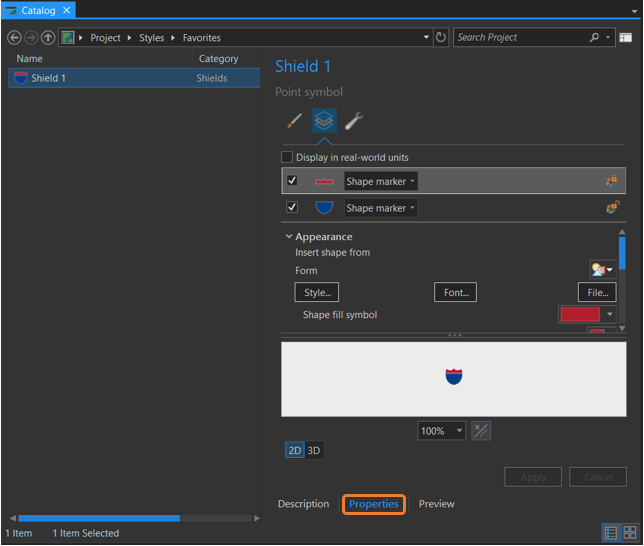The height and width of the screenshot is (546, 644).
Task: Enable Display in real-world units
Action: 287,157
